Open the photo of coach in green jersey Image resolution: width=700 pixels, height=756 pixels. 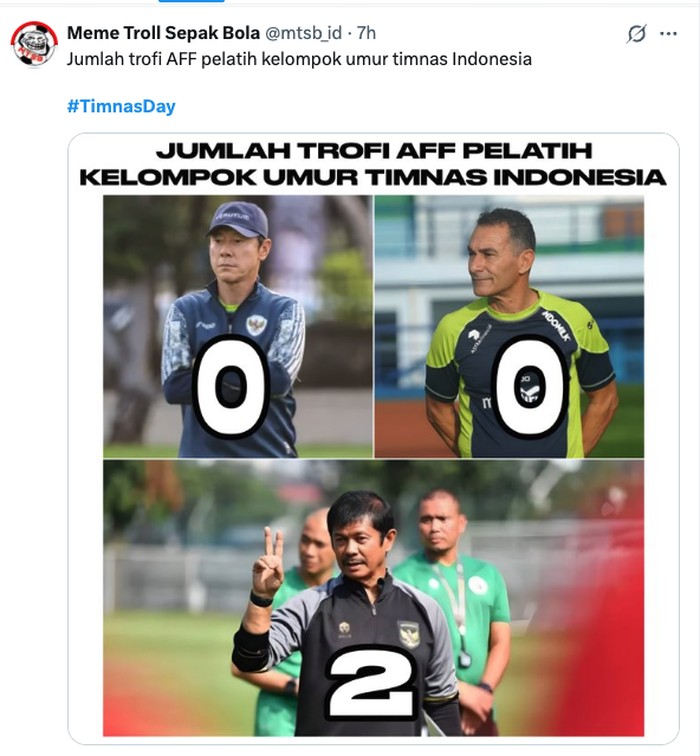509,326
